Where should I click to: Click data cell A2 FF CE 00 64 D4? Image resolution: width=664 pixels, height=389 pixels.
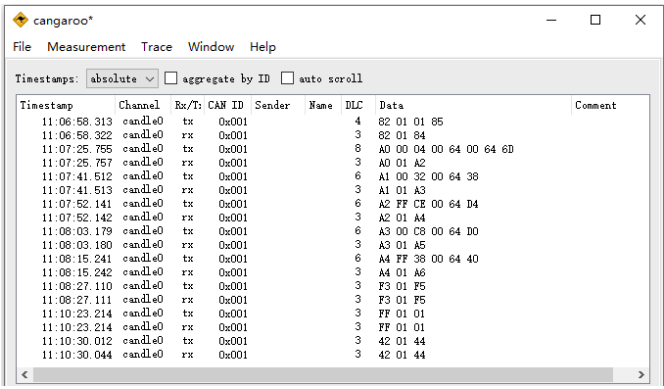[x=429, y=204]
